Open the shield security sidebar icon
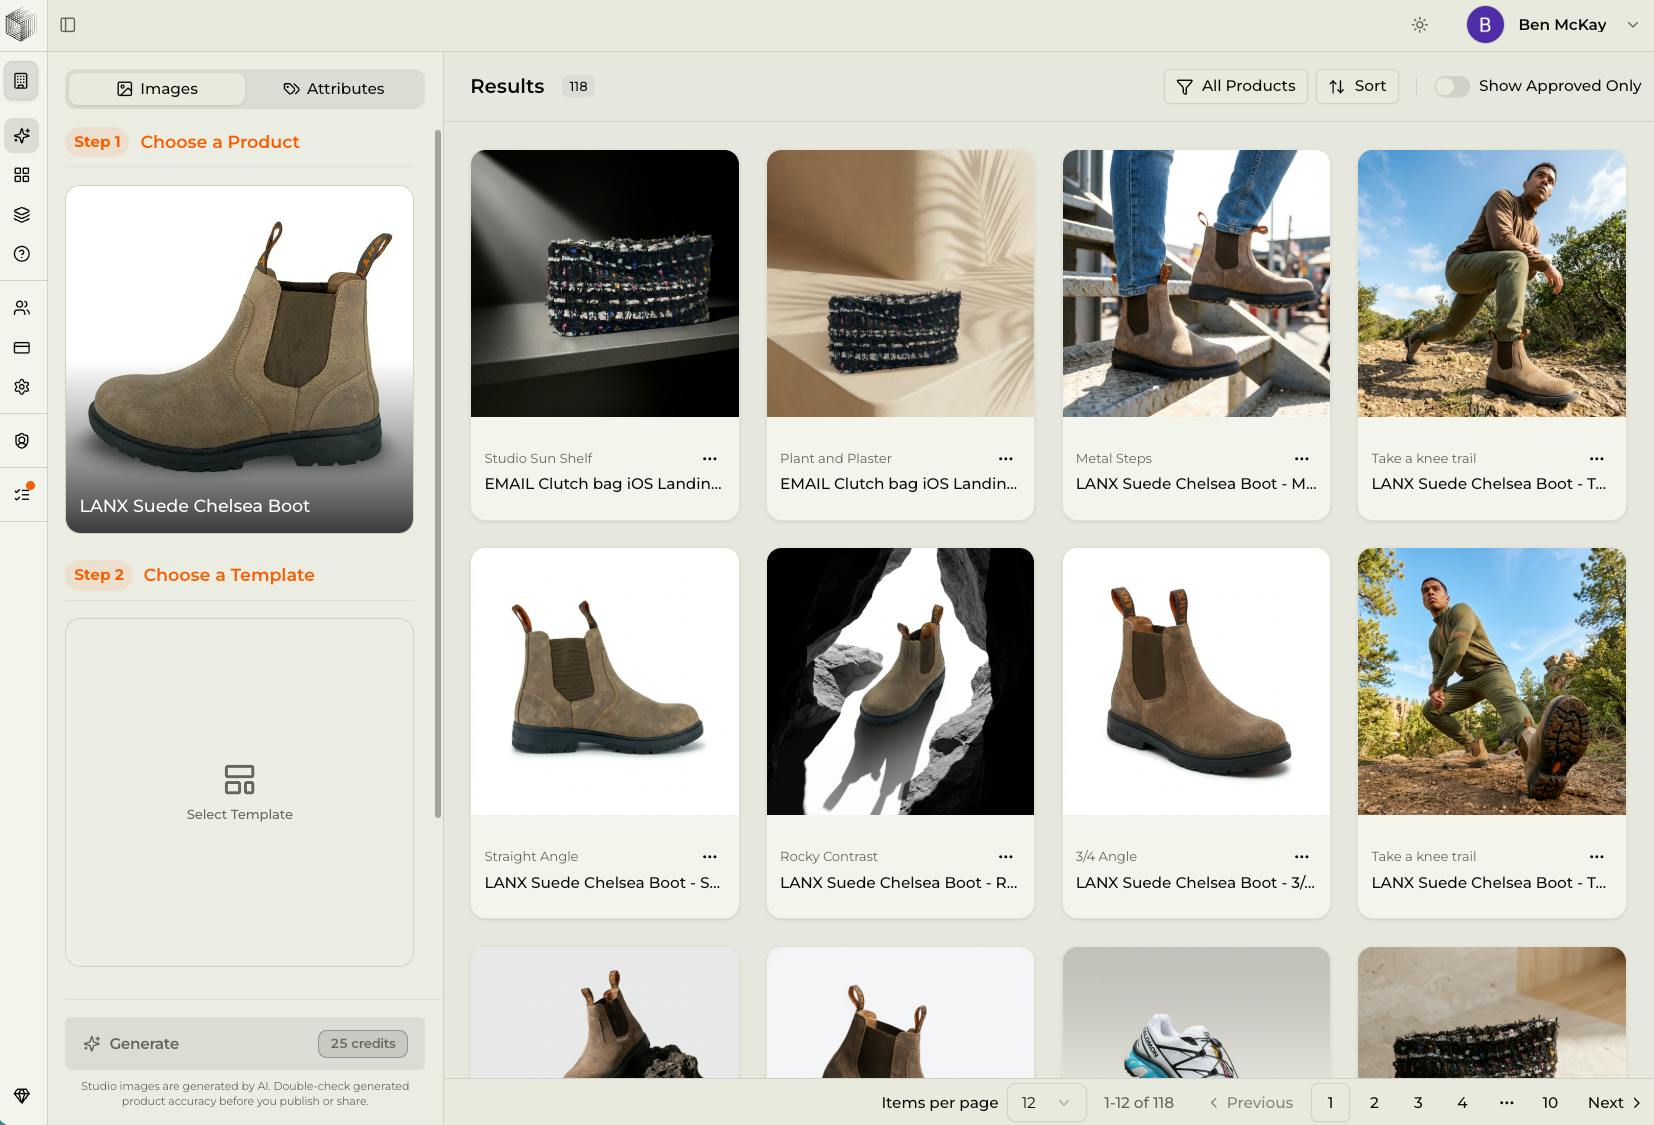 pyautogui.click(x=21, y=441)
